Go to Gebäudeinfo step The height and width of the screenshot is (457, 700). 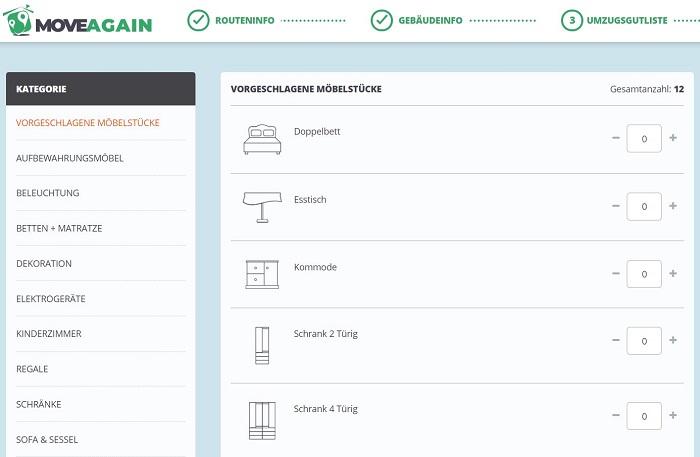pos(430,21)
